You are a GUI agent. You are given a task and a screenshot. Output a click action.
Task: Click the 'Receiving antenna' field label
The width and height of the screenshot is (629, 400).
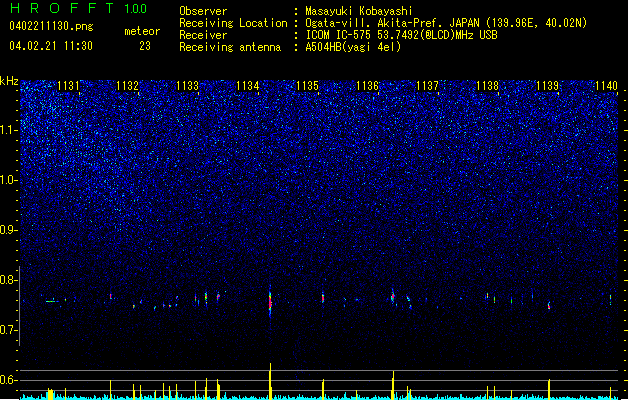tap(230, 47)
